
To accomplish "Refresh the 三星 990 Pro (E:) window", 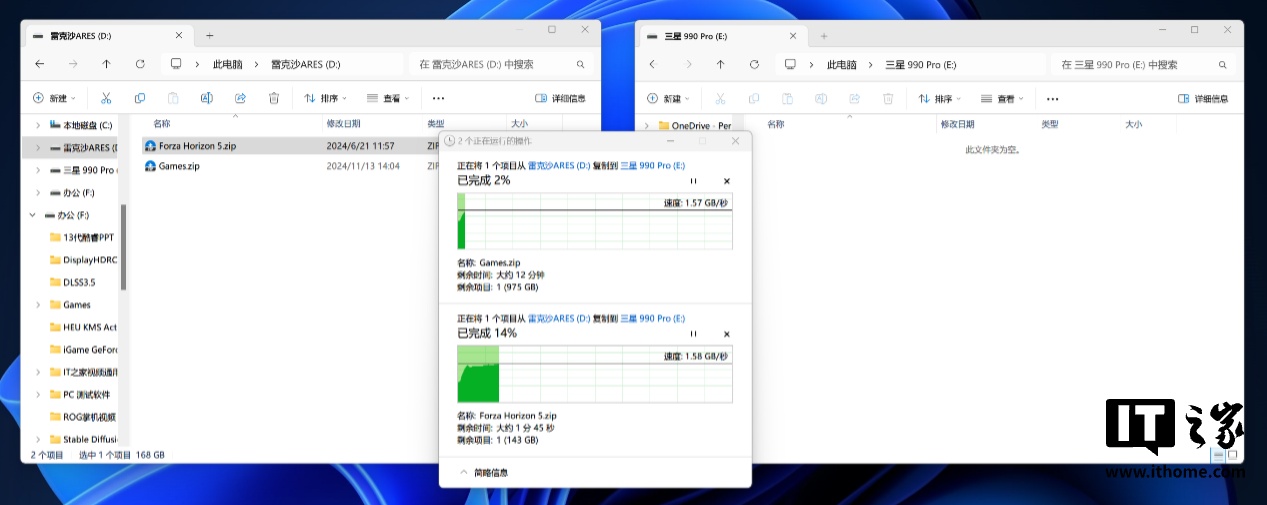I will tap(754, 64).
